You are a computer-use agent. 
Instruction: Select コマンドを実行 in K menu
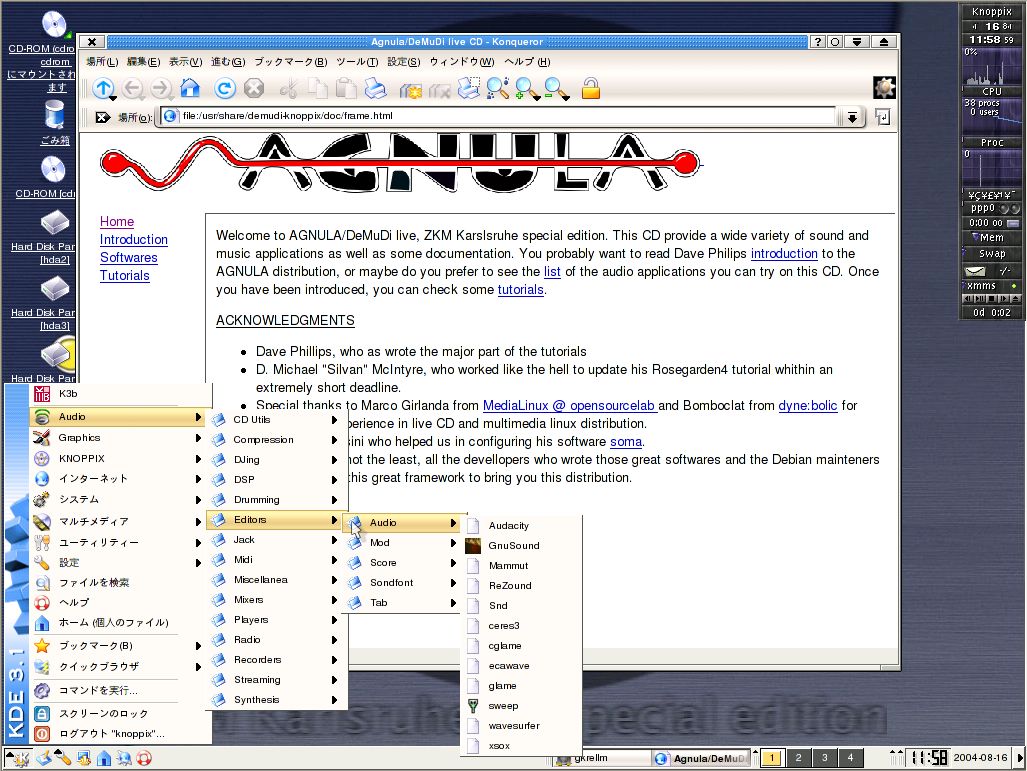[x=121, y=690]
